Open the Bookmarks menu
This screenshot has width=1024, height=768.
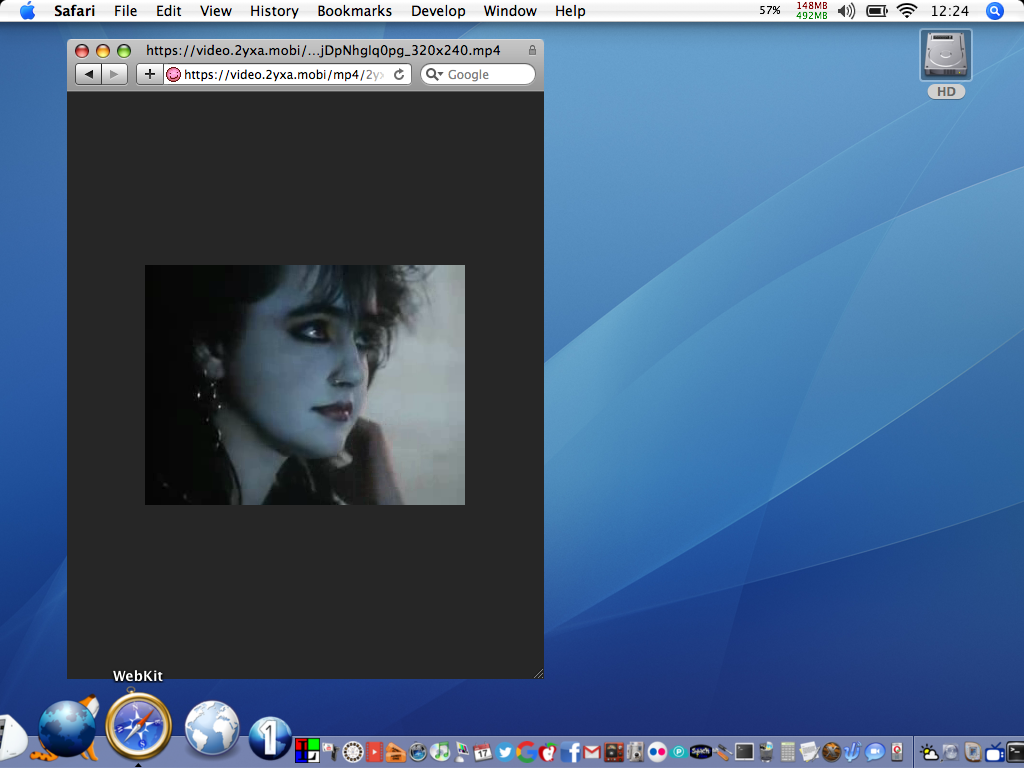click(x=355, y=11)
